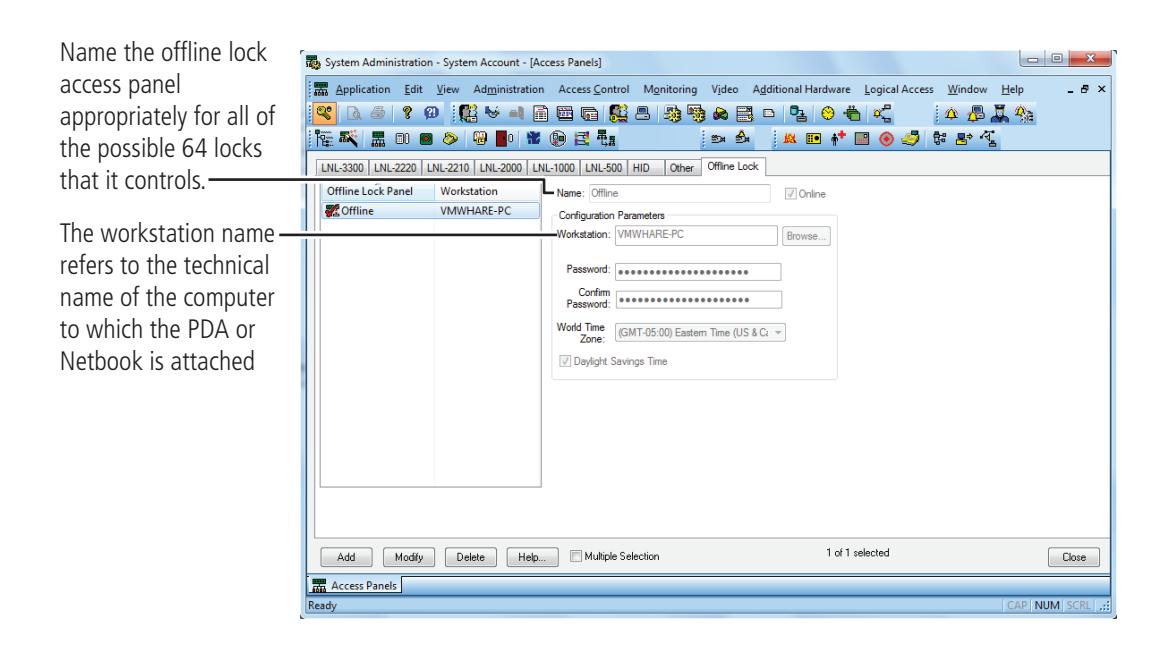Click the single alarm bell icon
1170x645 pixels.
(951, 113)
